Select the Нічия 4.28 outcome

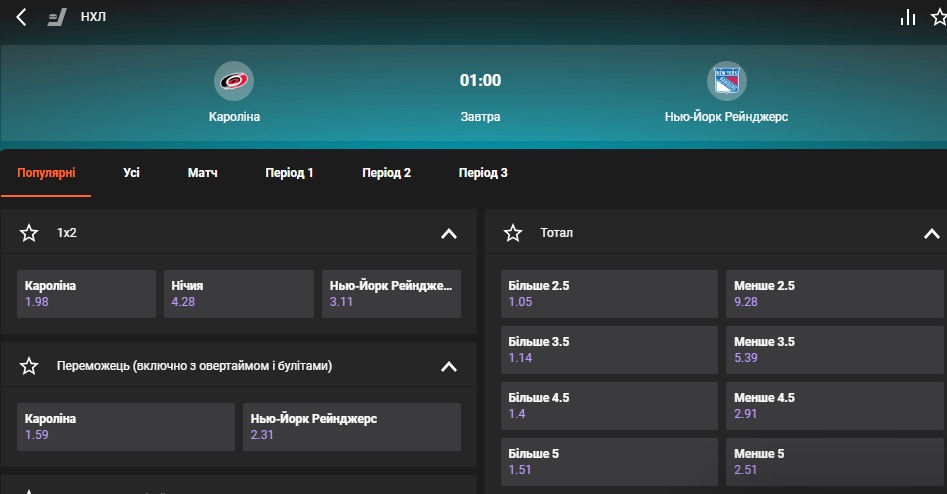pos(239,294)
